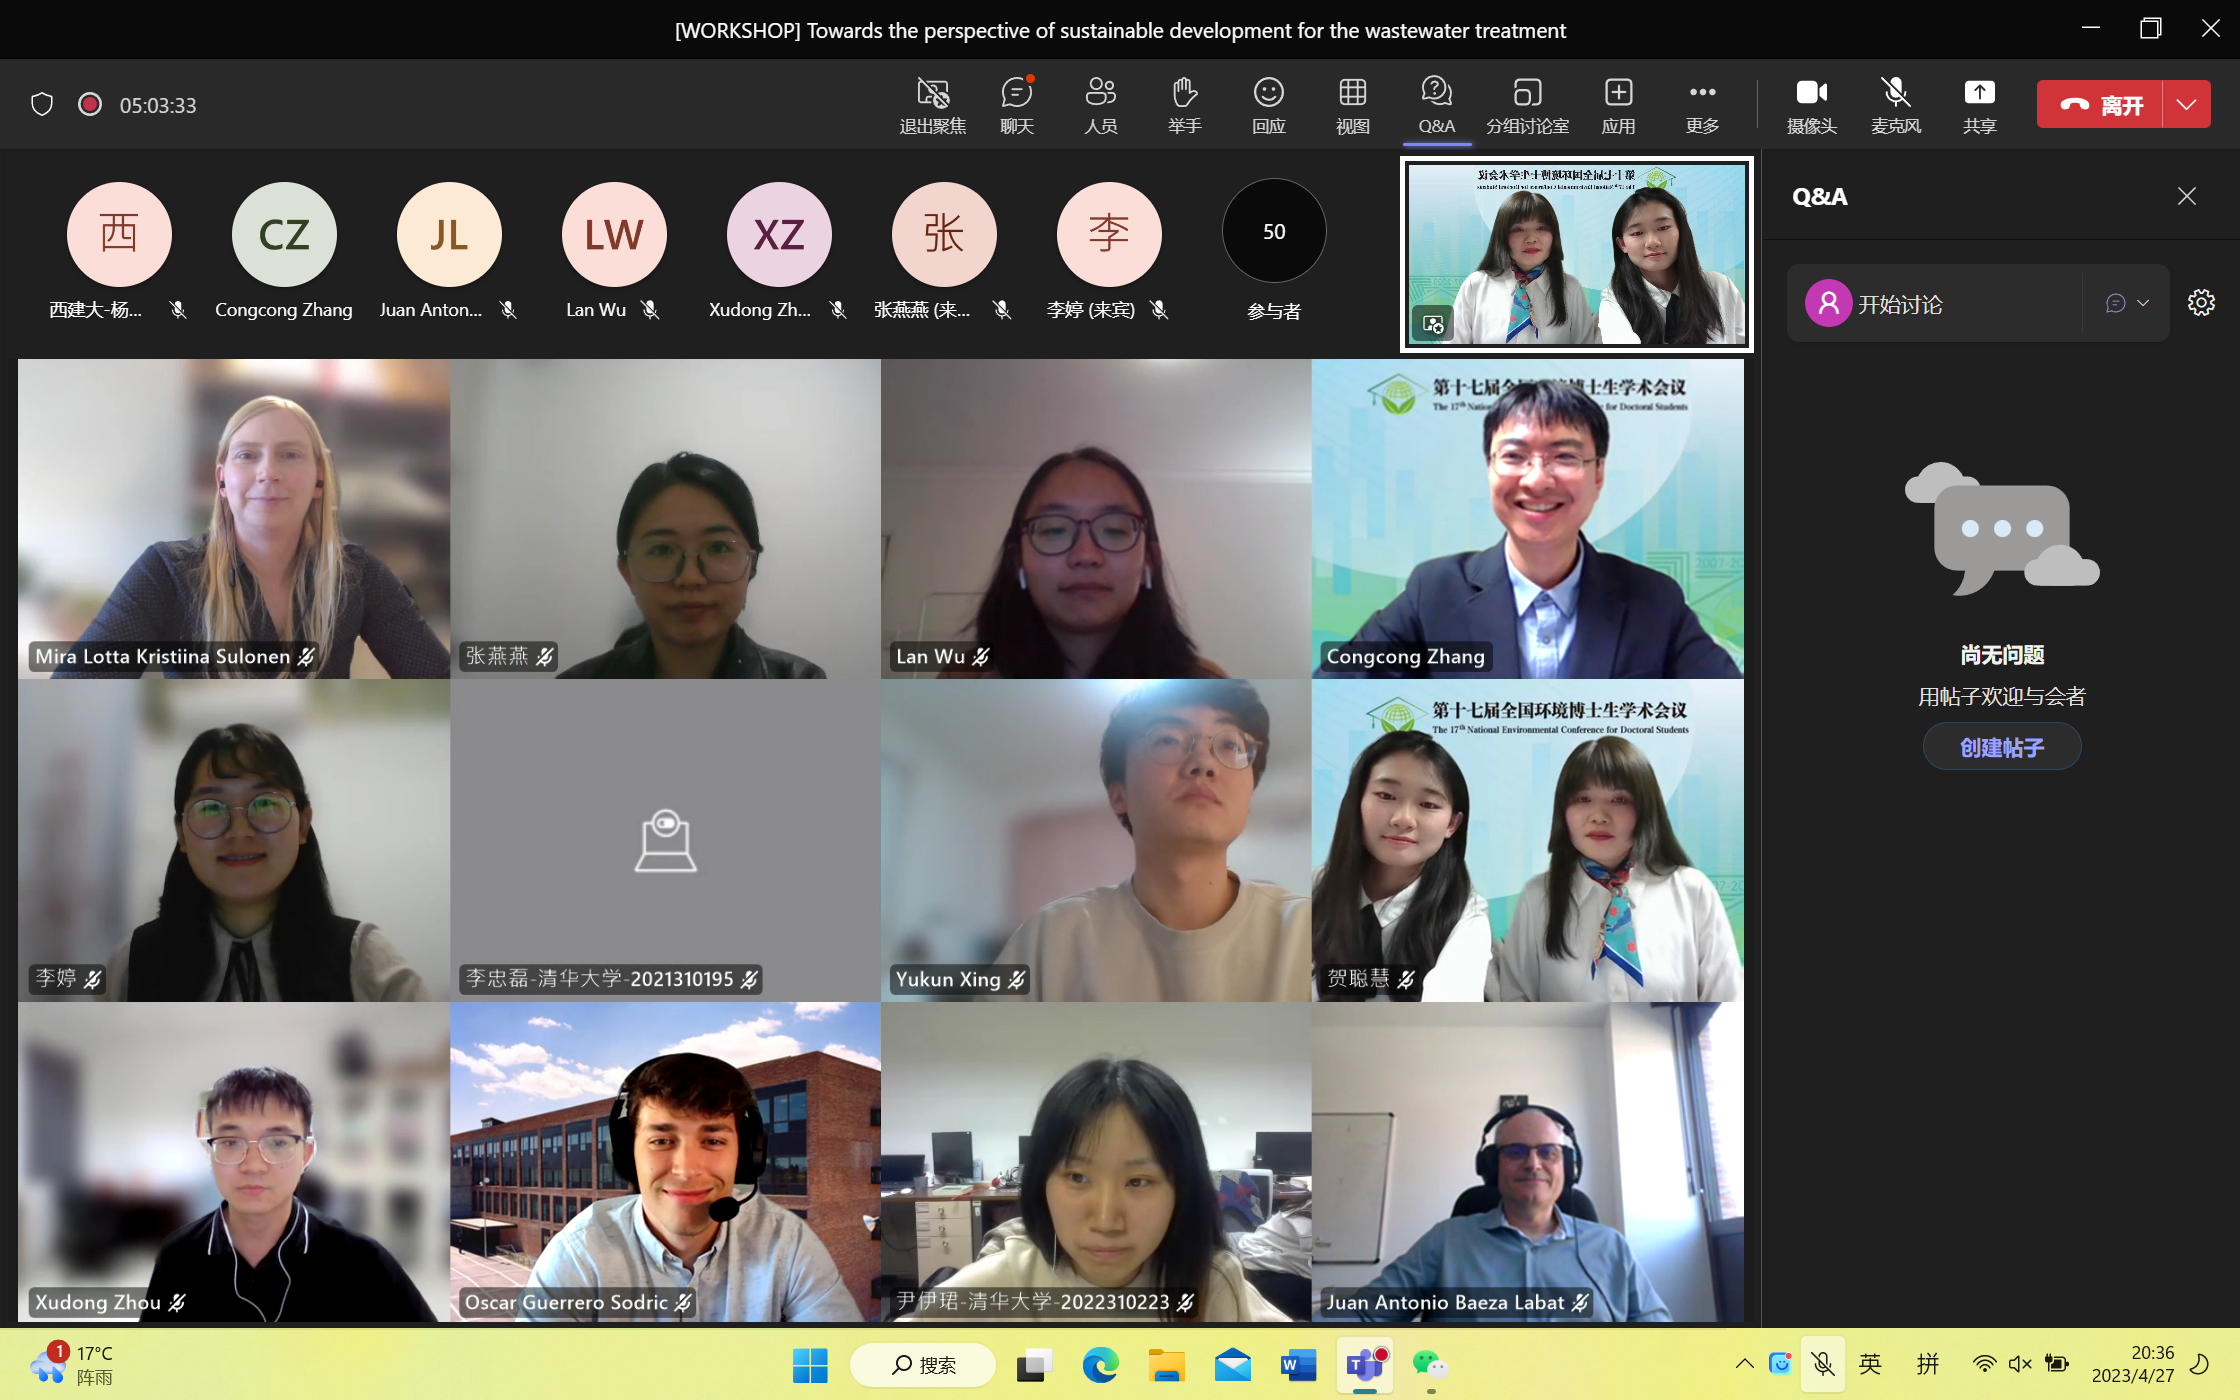This screenshot has height=1400, width=2240.
Task: Switch input language via the 英 indicator
Action: pyautogui.click(x=1870, y=1364)
